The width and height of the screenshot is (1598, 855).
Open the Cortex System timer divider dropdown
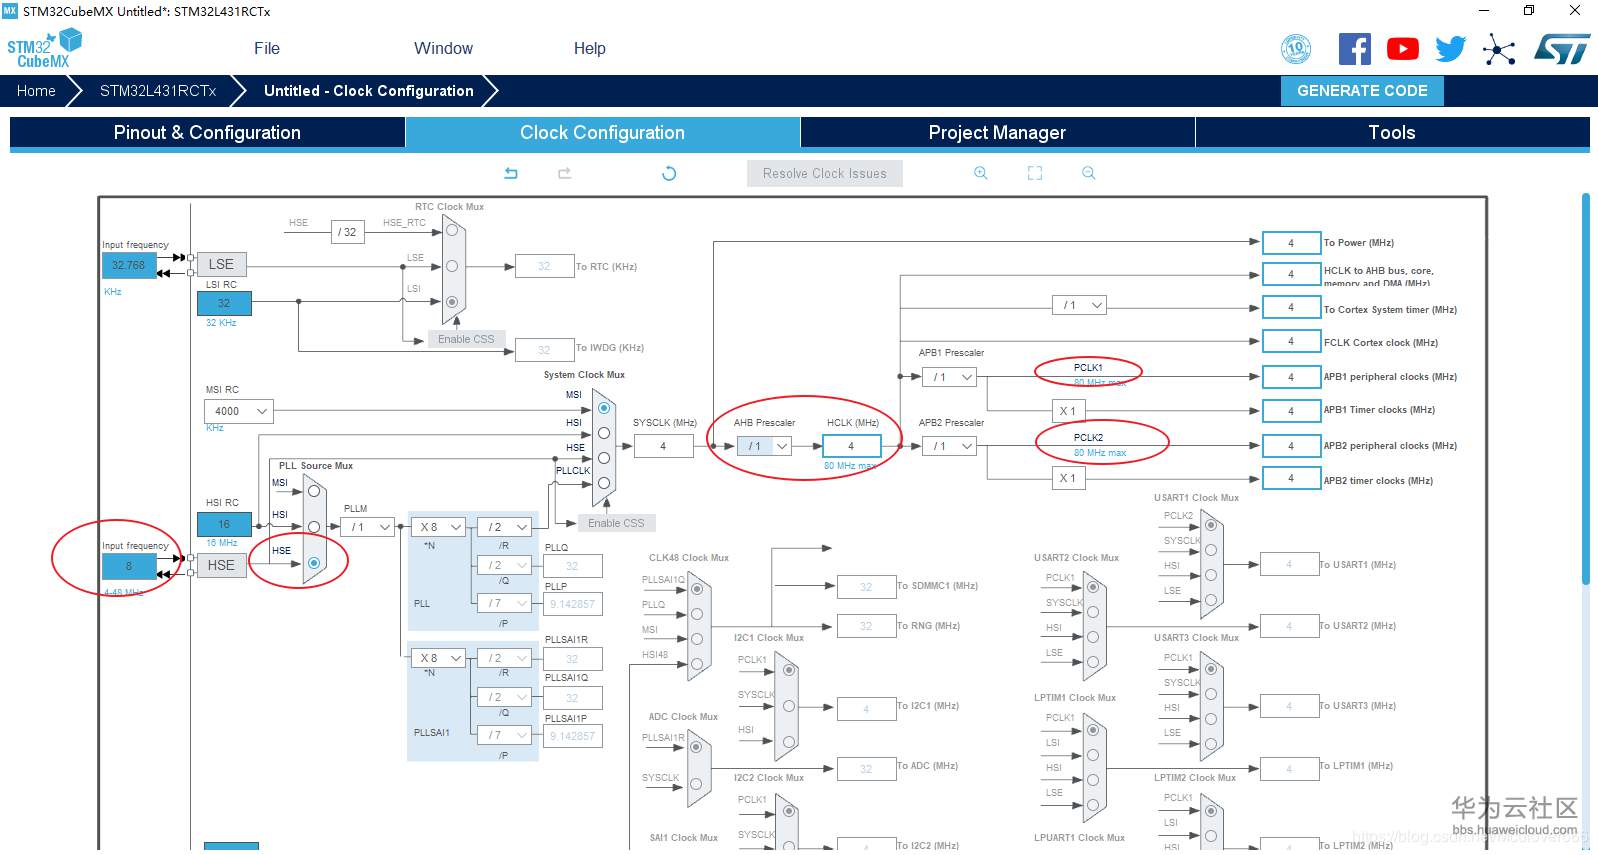pos(1080,305)
